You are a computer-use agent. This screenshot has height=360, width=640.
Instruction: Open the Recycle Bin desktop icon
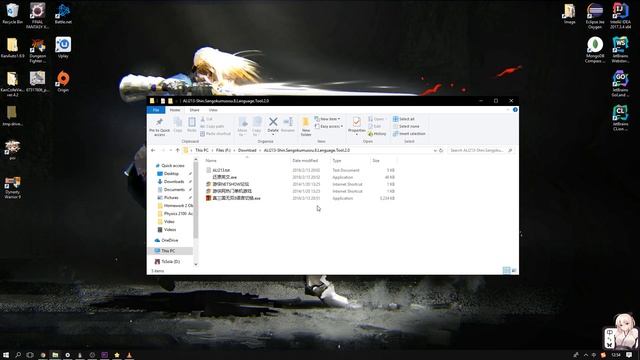pyautogui.click(x=12, y=13)
